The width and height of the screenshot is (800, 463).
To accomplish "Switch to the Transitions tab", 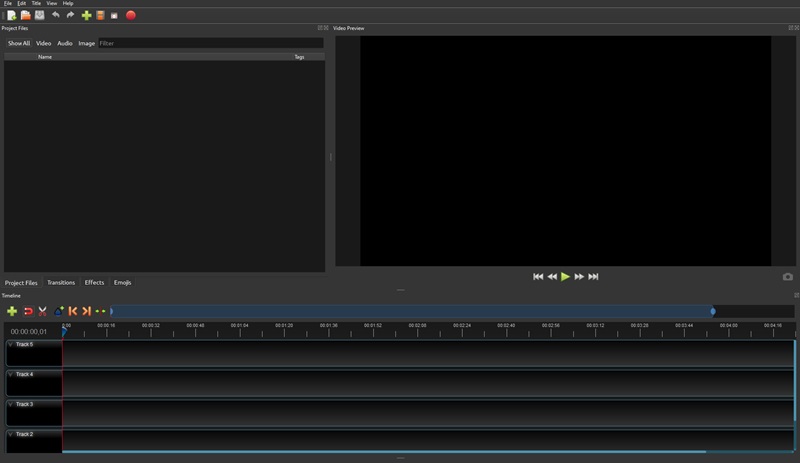I will coord(61,283).
